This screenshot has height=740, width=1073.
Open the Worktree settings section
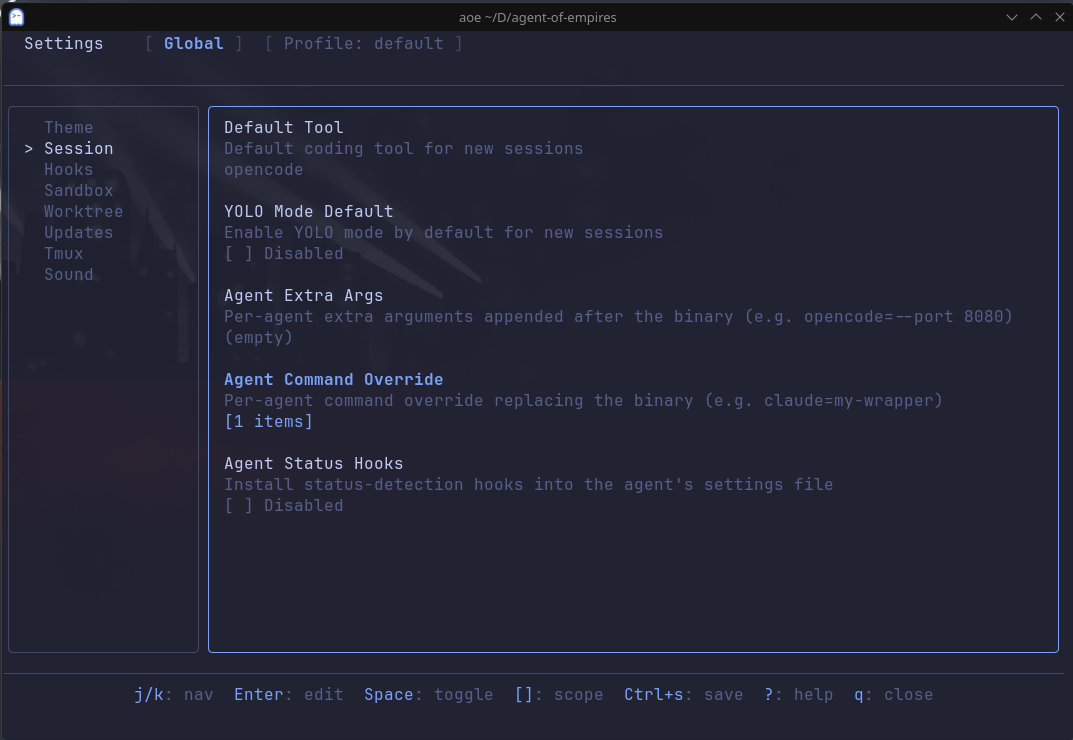(x=83, y=211)
